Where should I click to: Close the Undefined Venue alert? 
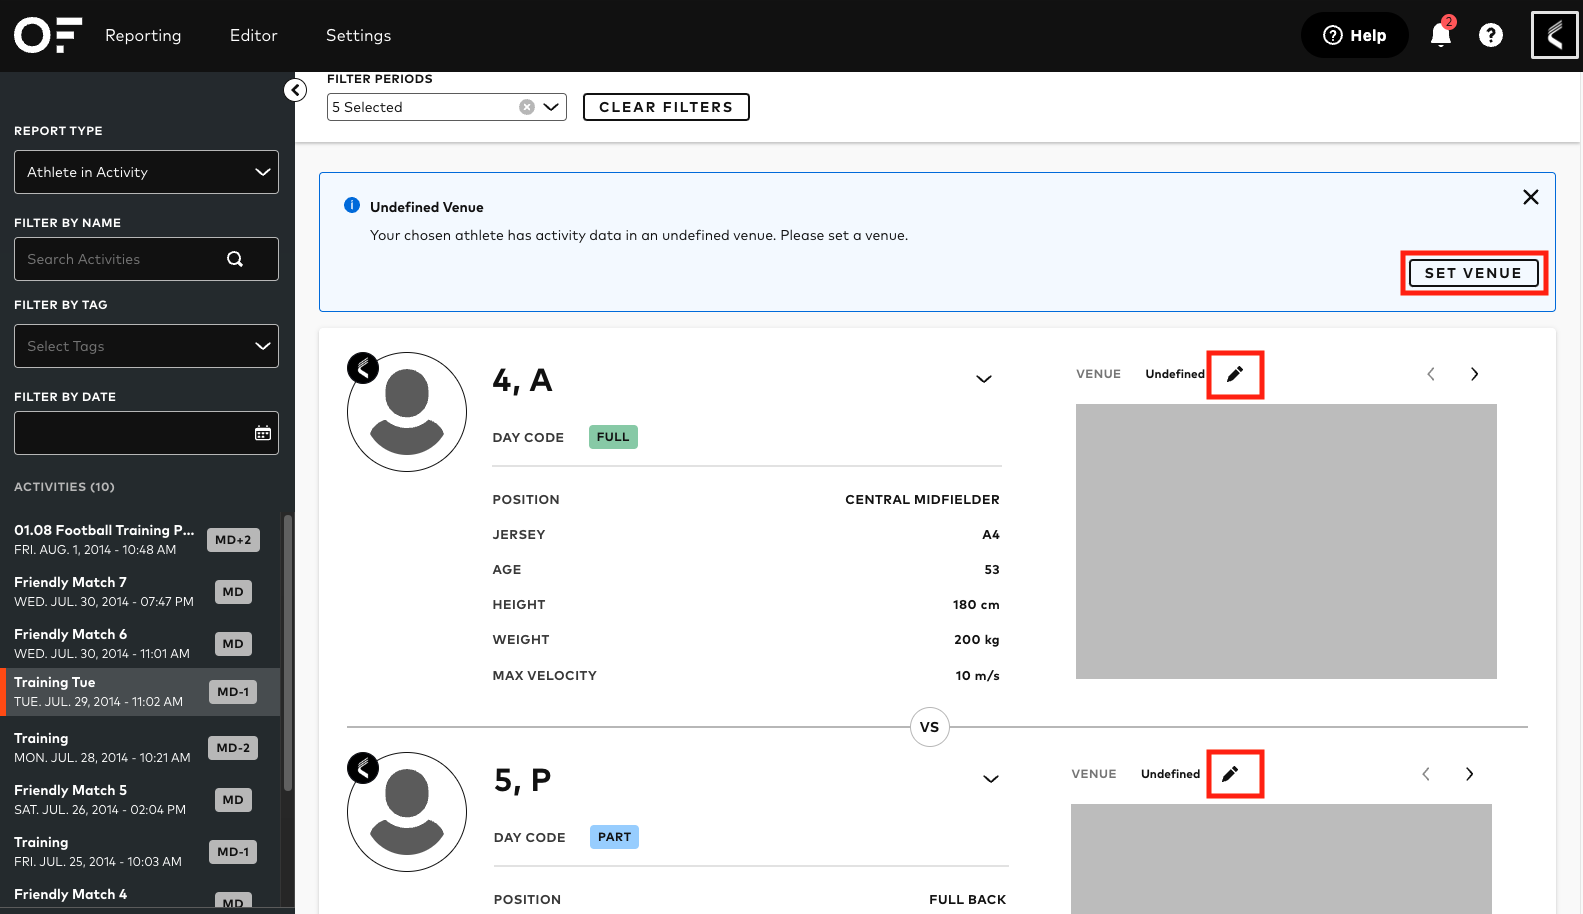[1530, 197]
